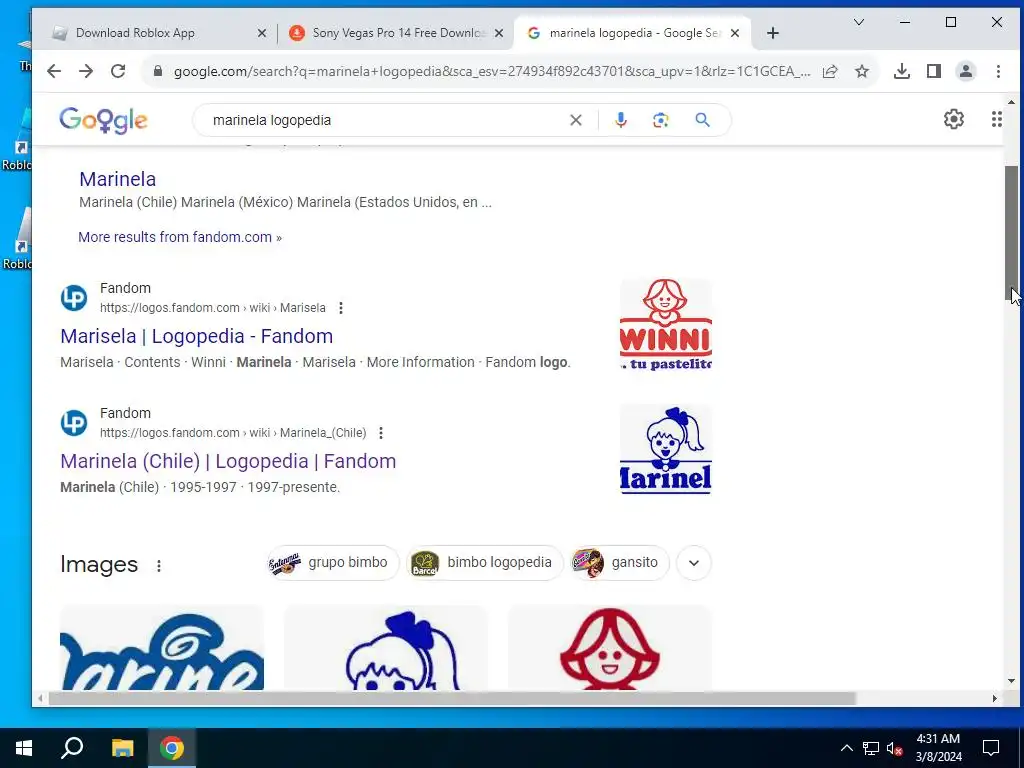The width and height of the screenshot is (1024, 768).
Task: Click the scroll right arrow
Action: [995, 699]
